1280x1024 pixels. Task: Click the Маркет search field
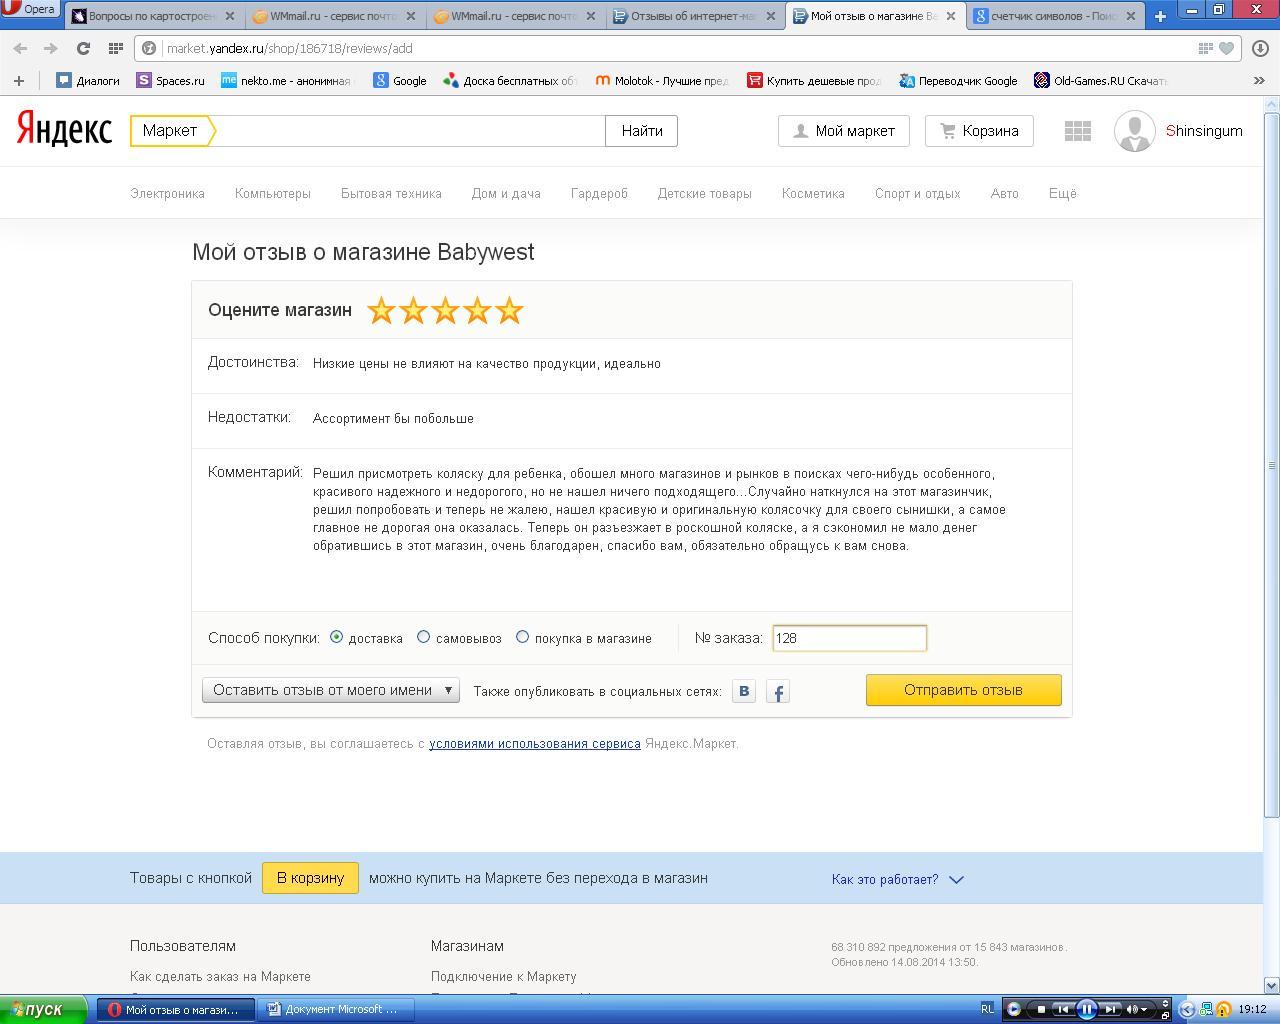coord(410,131)
